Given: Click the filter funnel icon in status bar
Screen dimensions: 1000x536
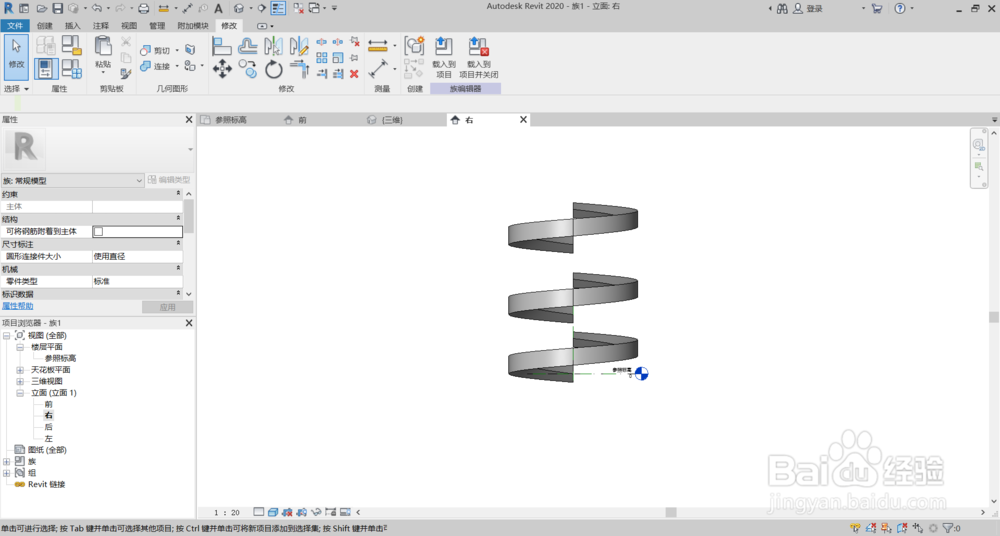Looking at the screenshot, I should pos(948,528).
